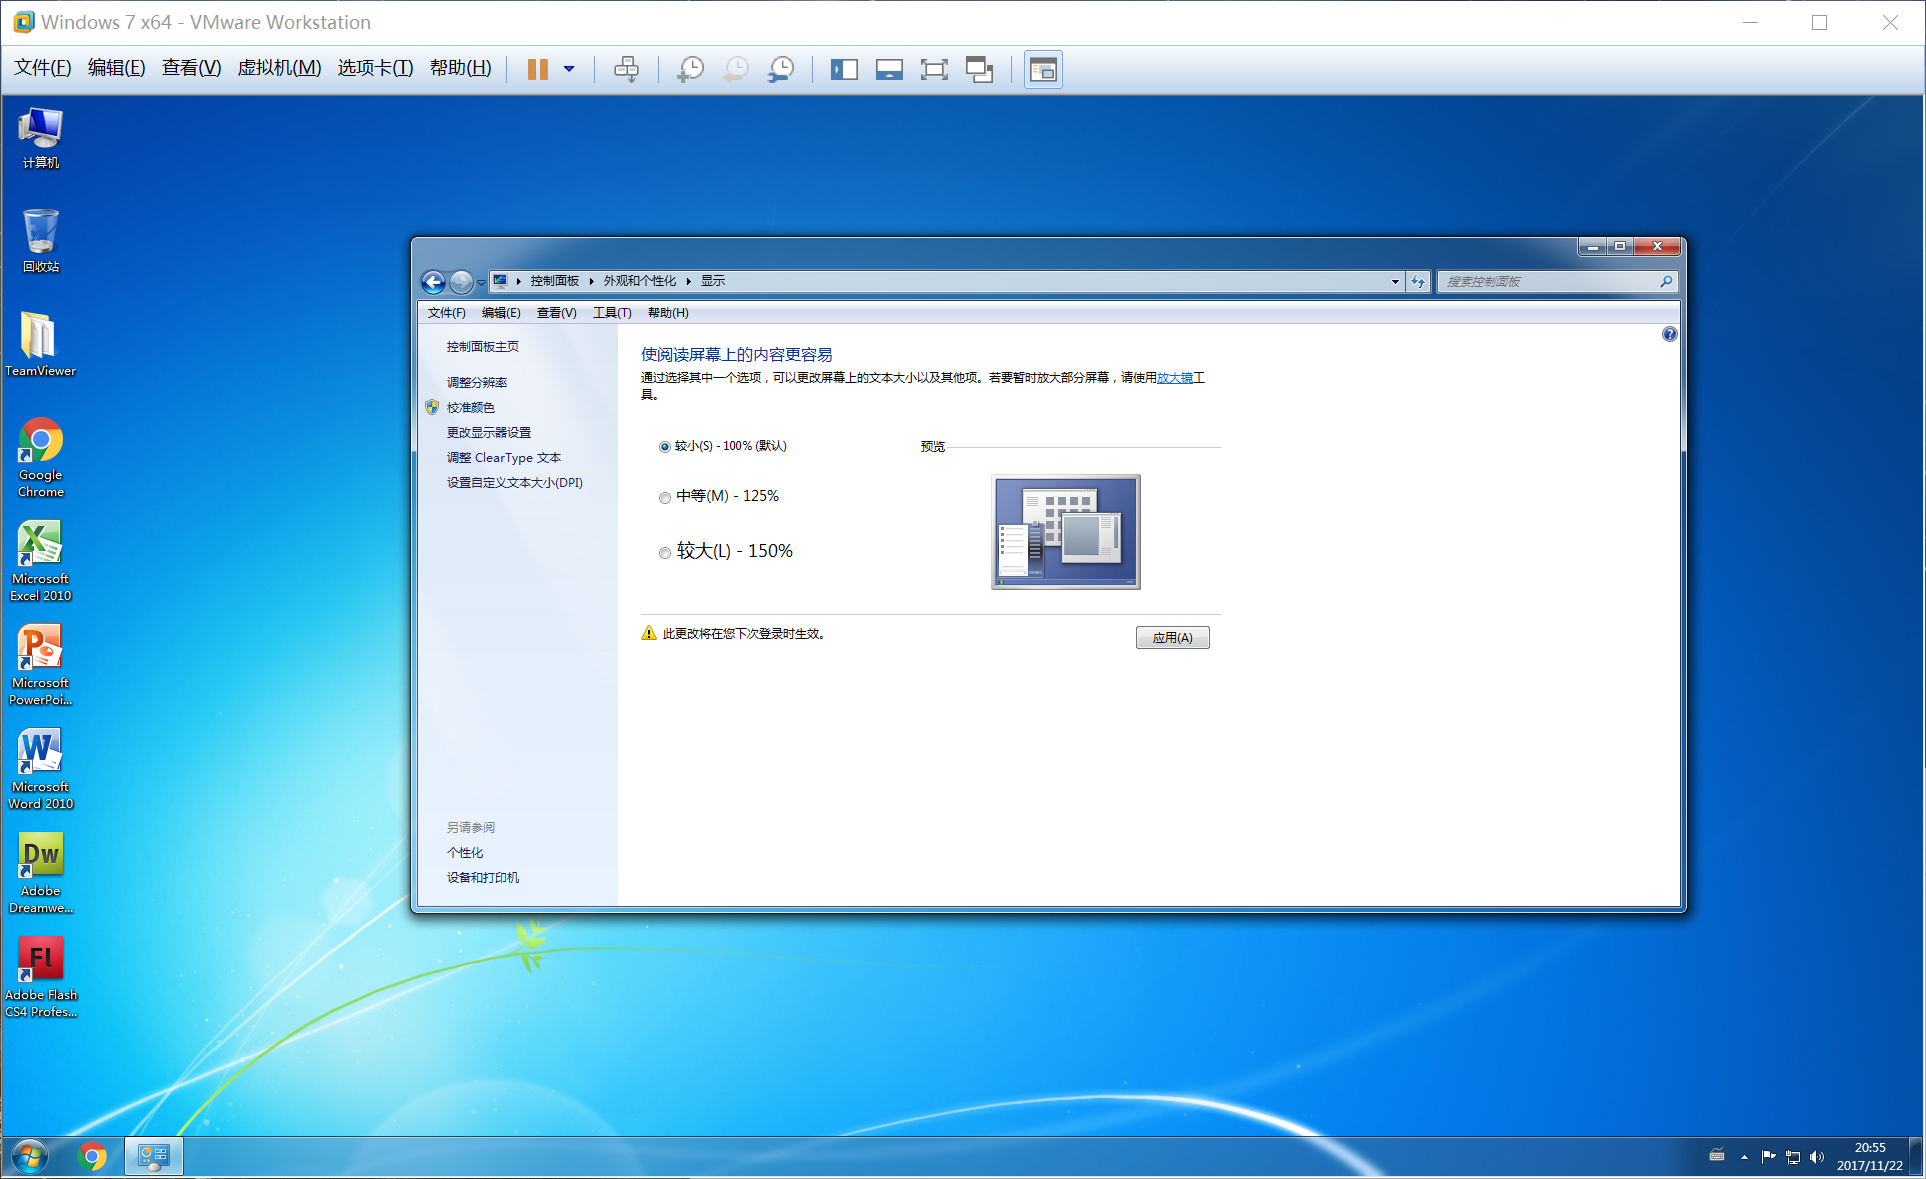Focus the 搜索控制面板 search box
The height and width of the screenshot is (1179, 1926).
tap(1556, 282)
